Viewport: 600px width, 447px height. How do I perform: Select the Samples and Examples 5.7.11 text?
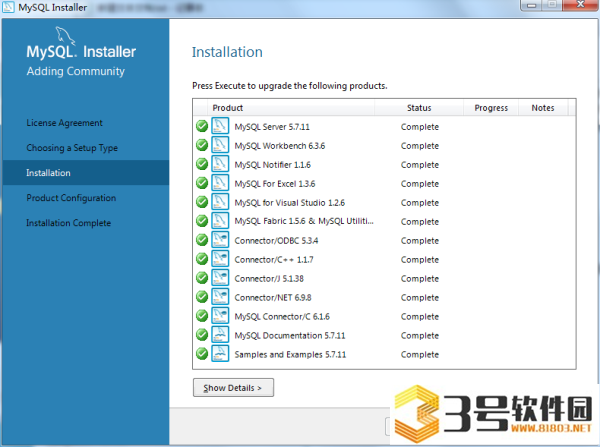[290, 355]
